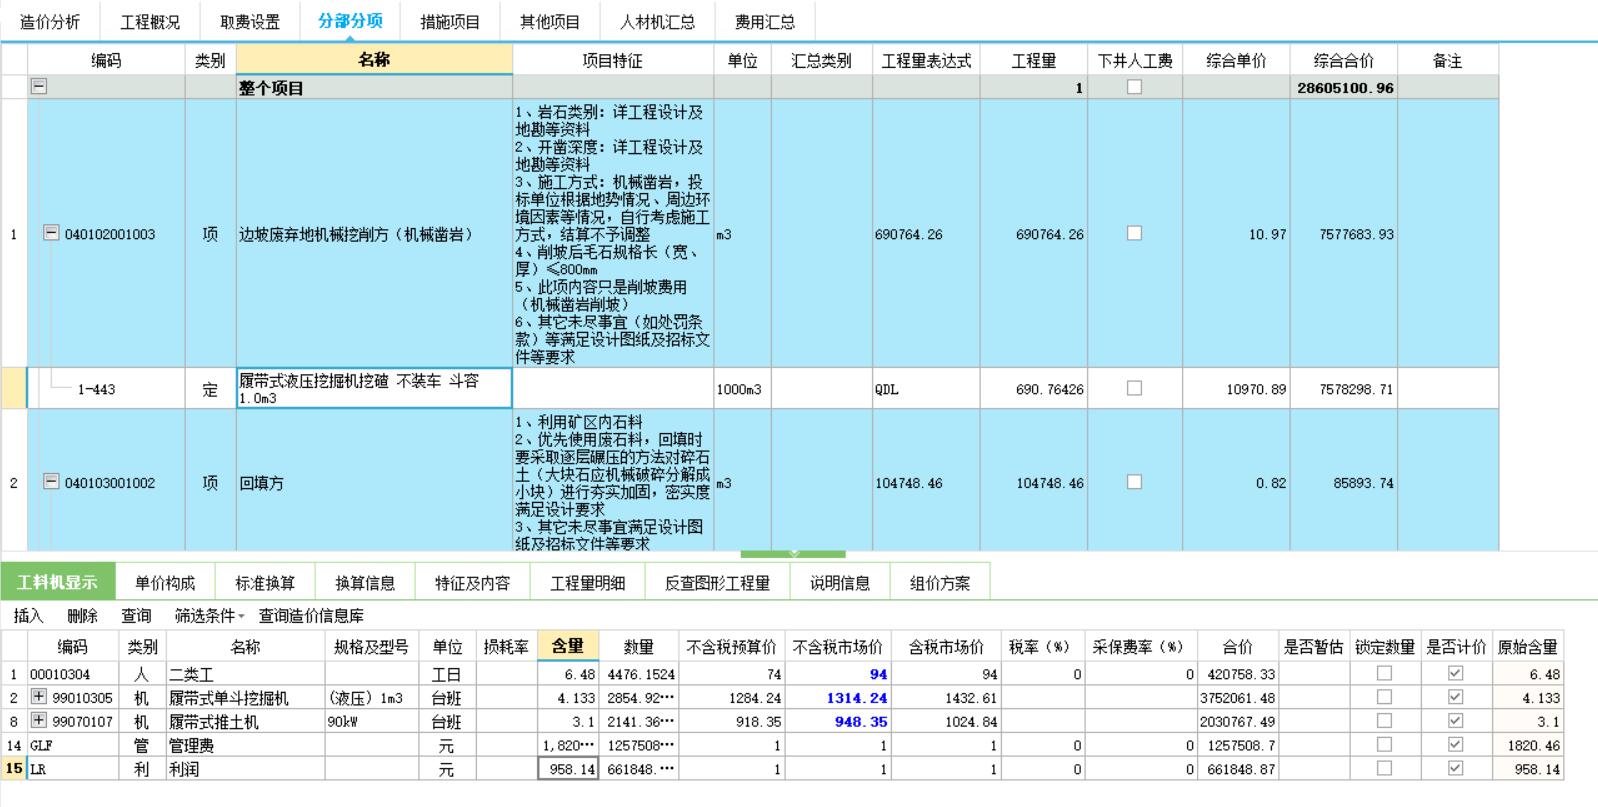Collapse the 整个项目 root row
The width and height of the screenshot is (1598, 807).
pos(38,87)
